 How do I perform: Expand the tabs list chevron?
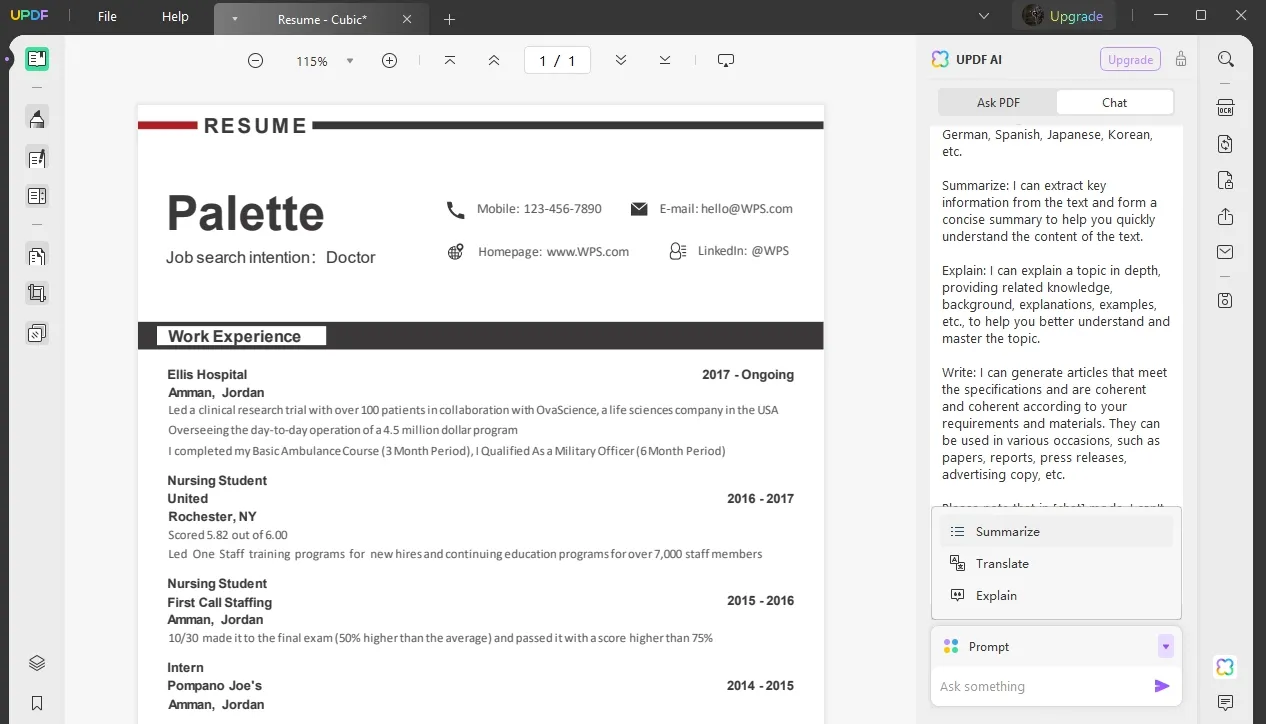(x=983, y=16)
